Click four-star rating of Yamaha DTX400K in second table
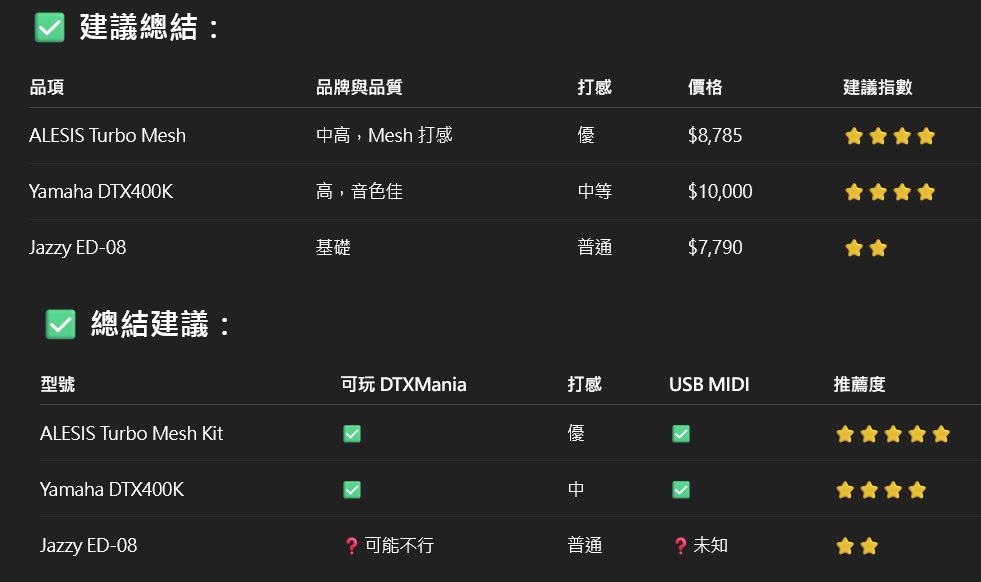The width and height of the screenshot is (981, 582). click(881, 490)
